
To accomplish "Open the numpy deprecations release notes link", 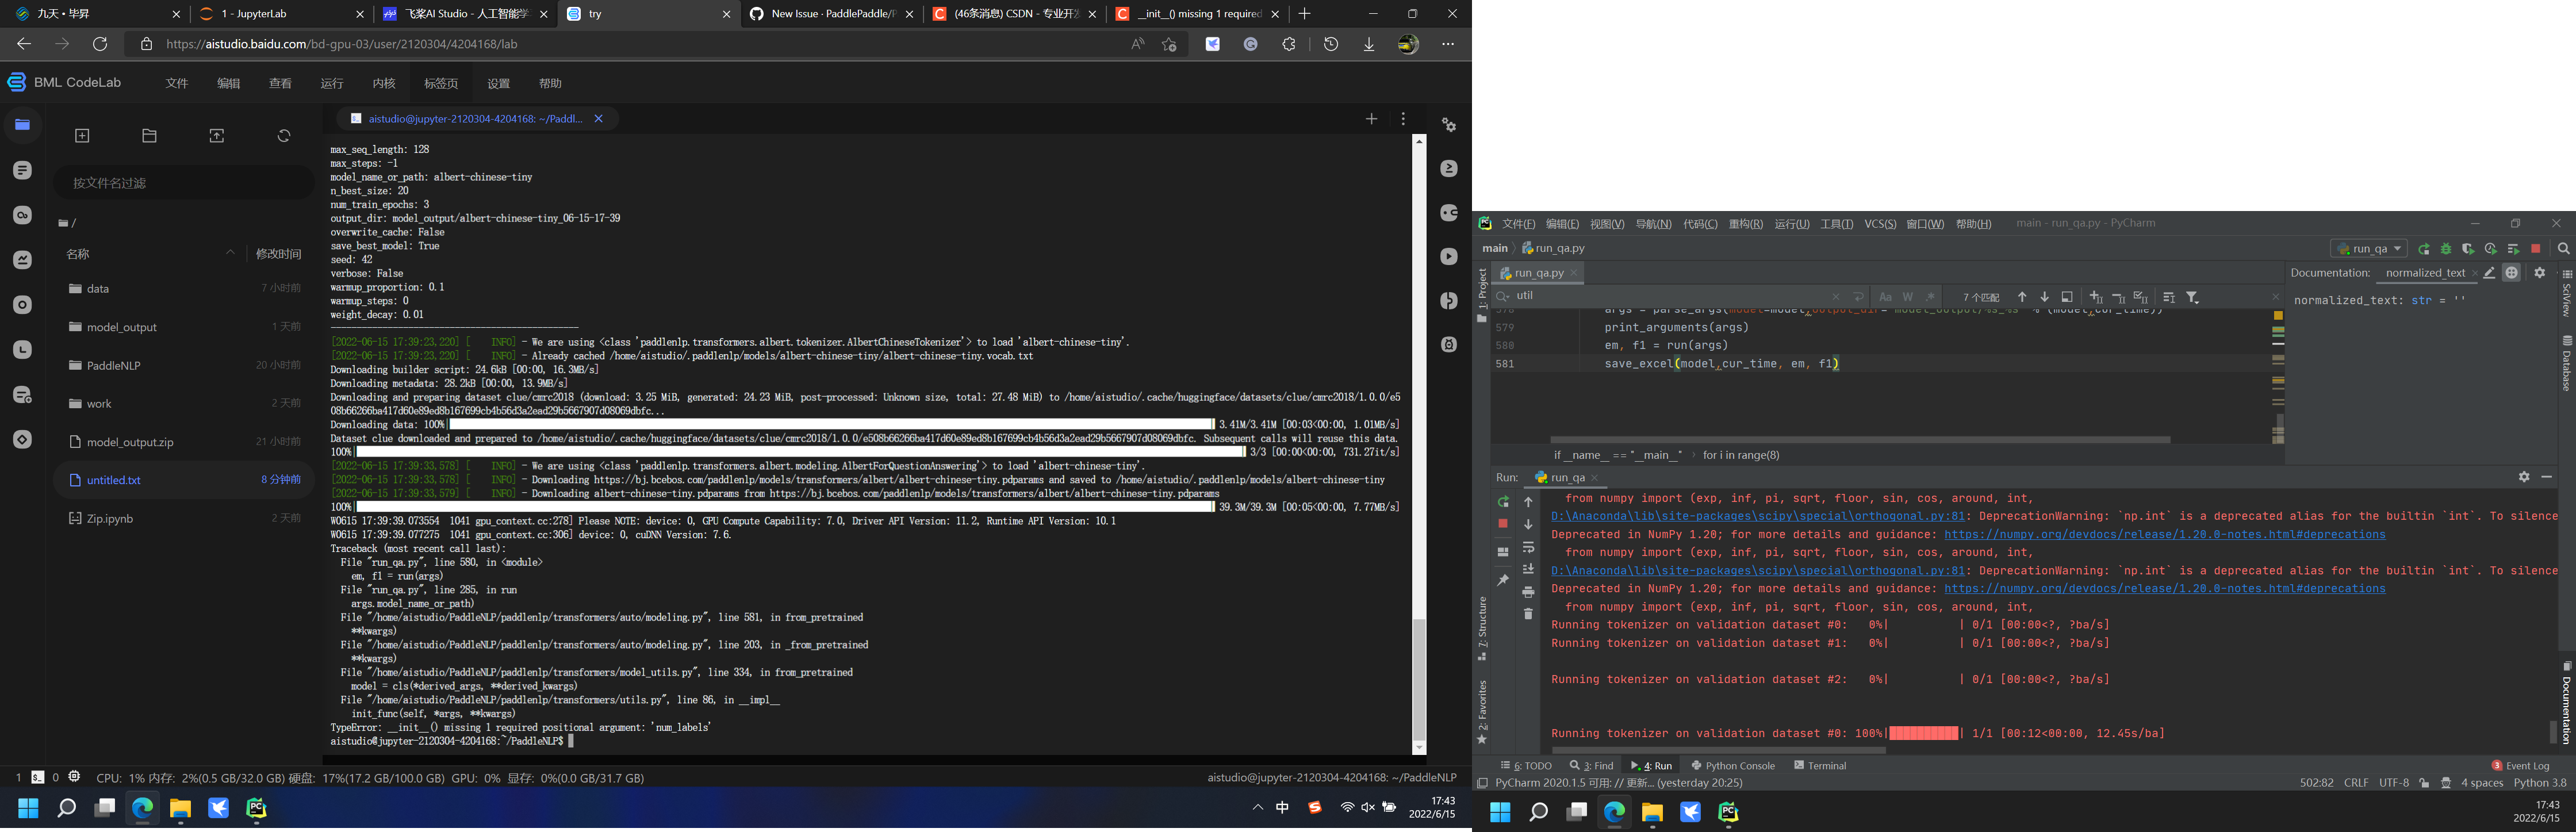I will 2164,535.
